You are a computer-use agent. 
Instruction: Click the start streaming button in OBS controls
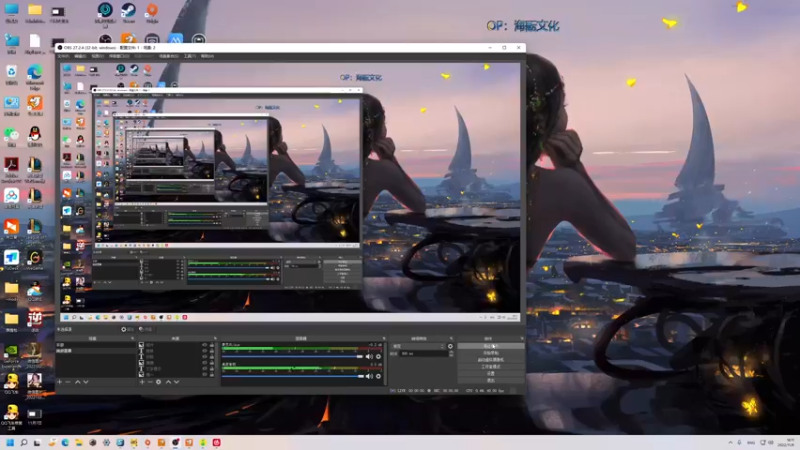click(x=491, y=346)
